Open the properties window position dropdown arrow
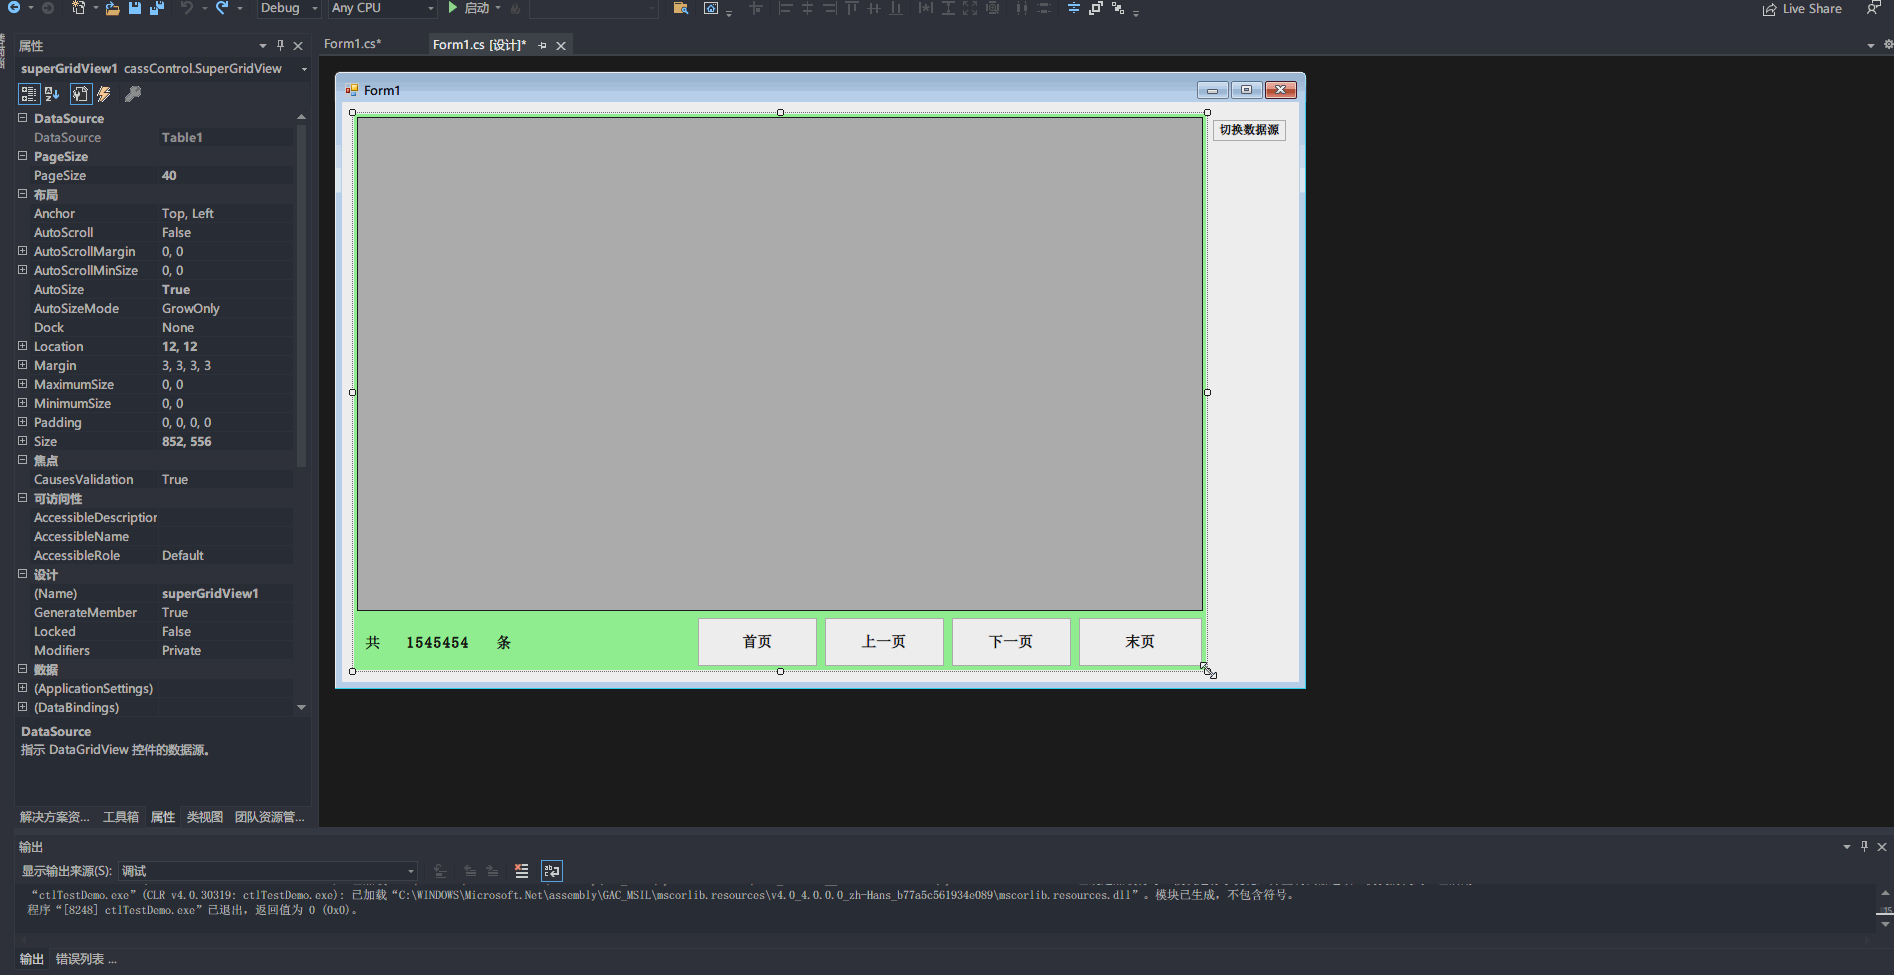 click(x=263, y=46)
